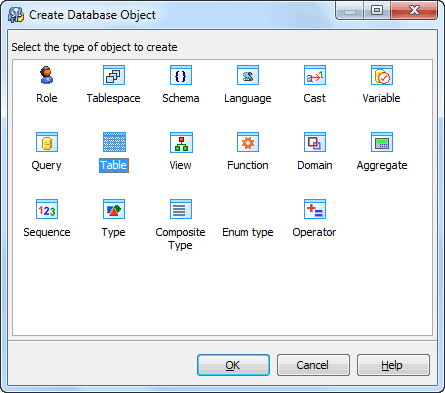Choose the Variable icon
The height and width of the screenshot is (393, 445).
pos(382,75)
